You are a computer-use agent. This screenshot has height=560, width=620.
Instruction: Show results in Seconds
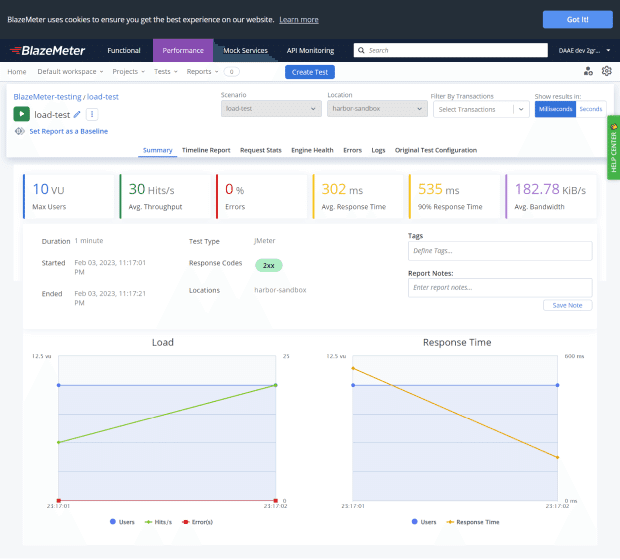coord(591,109)
